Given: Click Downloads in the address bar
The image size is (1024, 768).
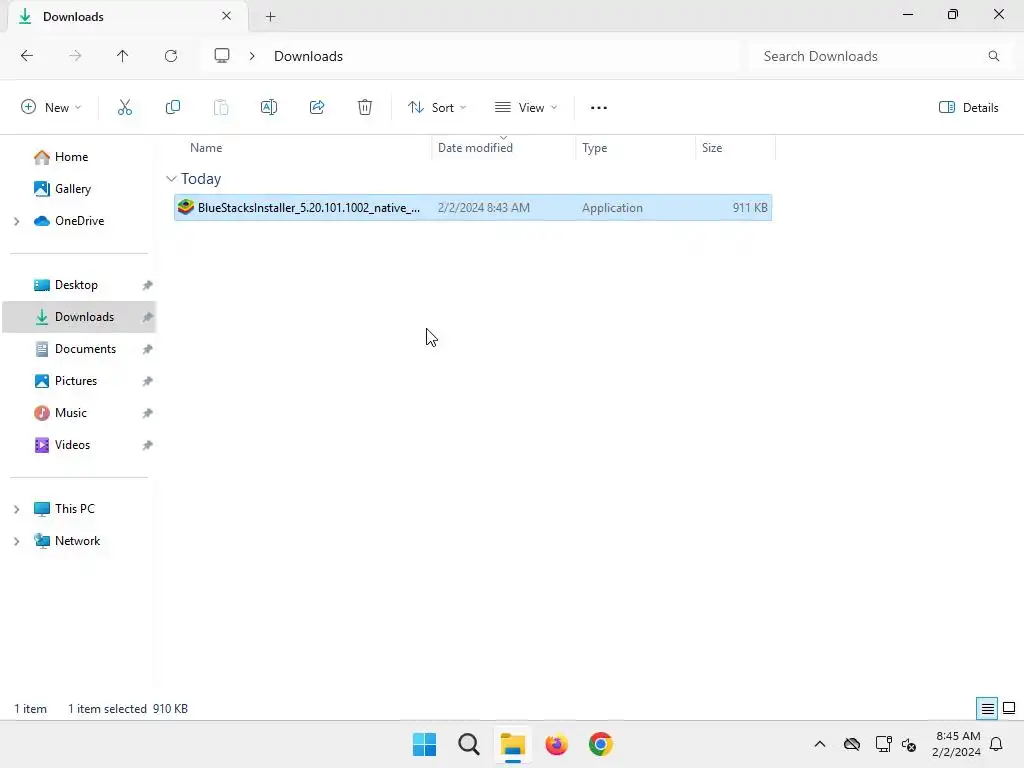Looking at the screenshot, I should [308, 56].
